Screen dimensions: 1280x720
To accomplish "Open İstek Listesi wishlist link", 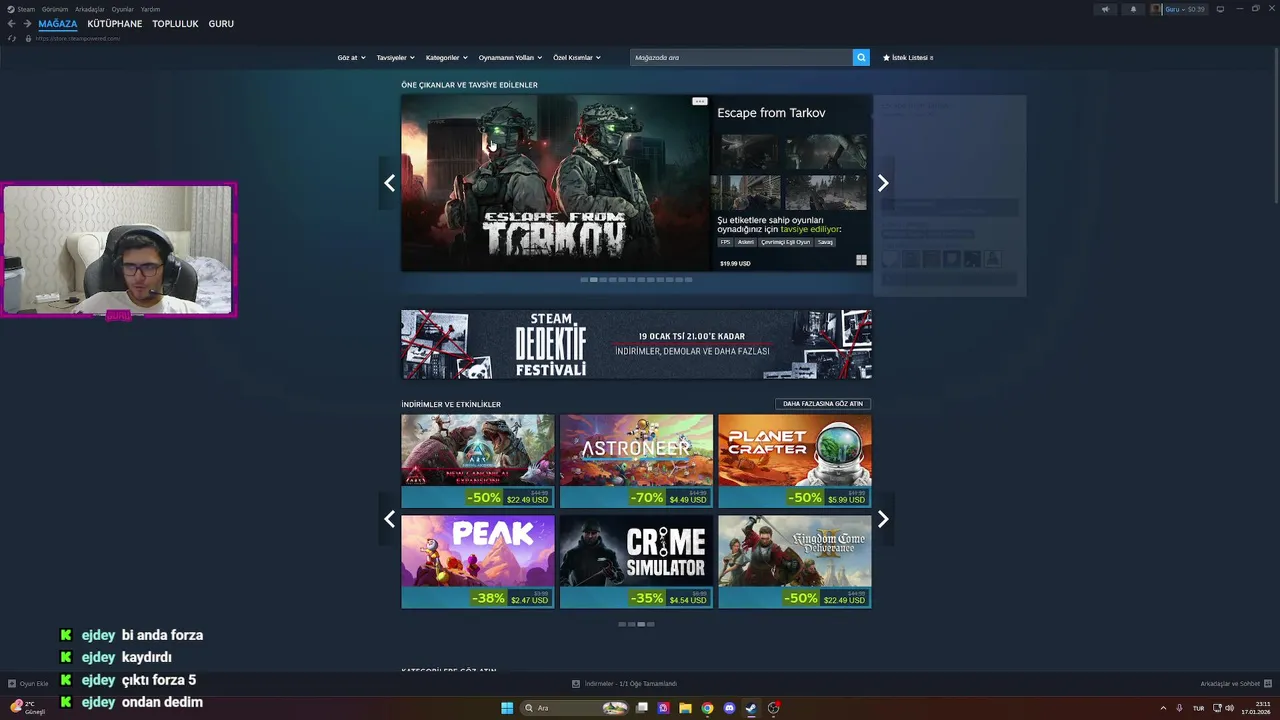I will pyautogui.click(x=908, y=58).
